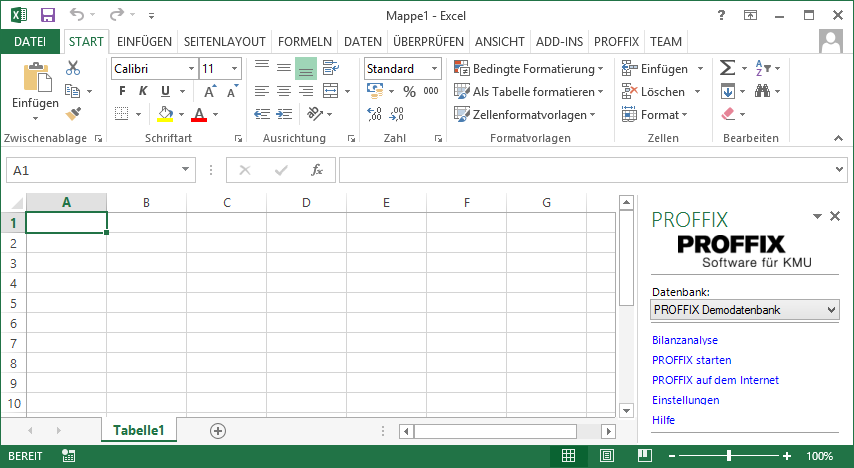Click PROFFIX starten link
The height and width of the screenshot is (468, 854).
[x=691, y=360]
